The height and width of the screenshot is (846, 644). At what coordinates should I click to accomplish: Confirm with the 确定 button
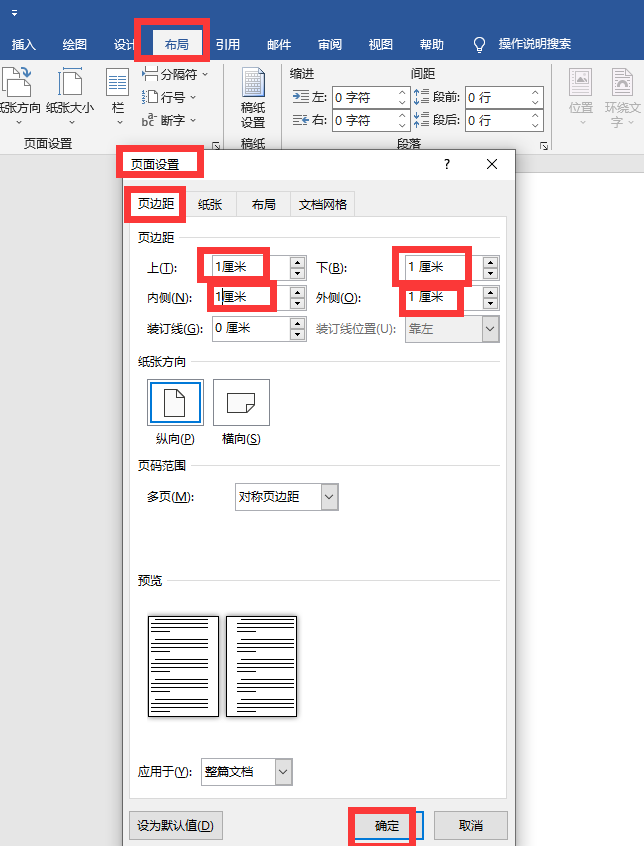[387, 825]
